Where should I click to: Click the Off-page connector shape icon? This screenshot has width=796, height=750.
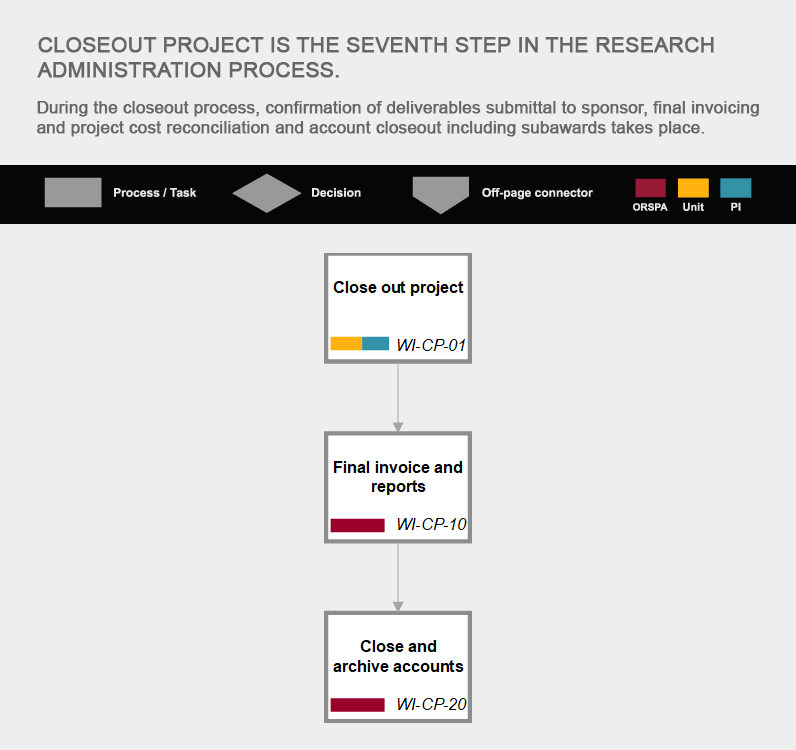[441, 195]
